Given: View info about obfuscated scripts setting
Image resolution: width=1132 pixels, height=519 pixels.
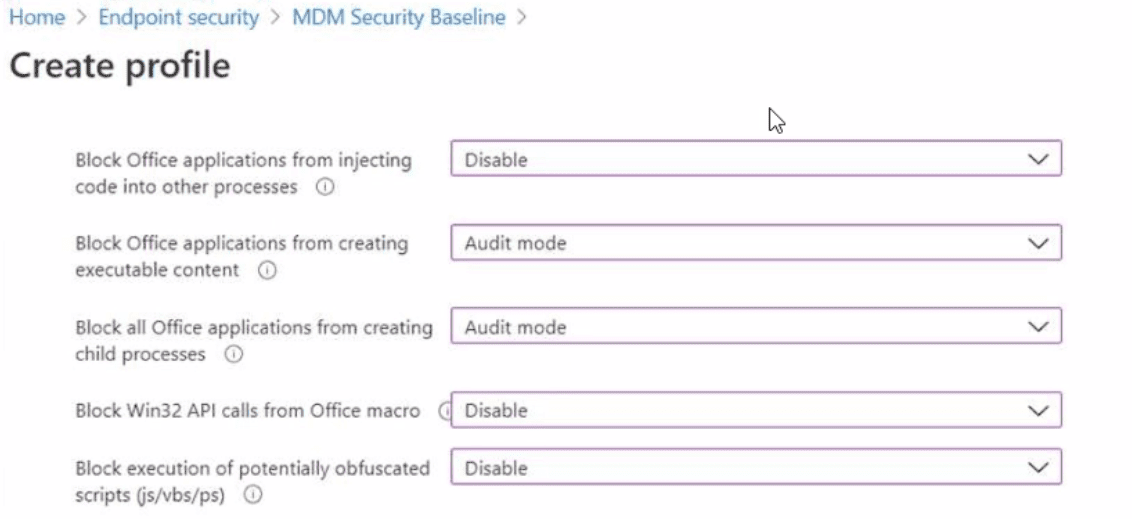Looking at the screenshot, I should [253, 494].
